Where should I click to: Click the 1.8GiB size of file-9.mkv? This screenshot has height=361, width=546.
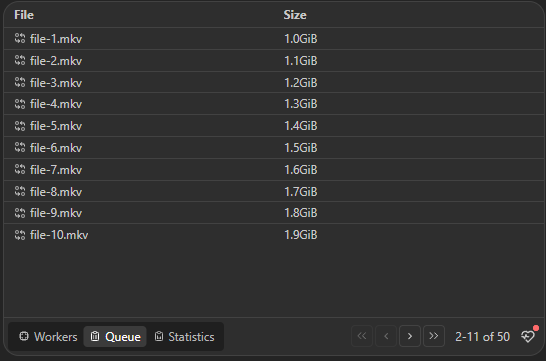coord(301,213)
